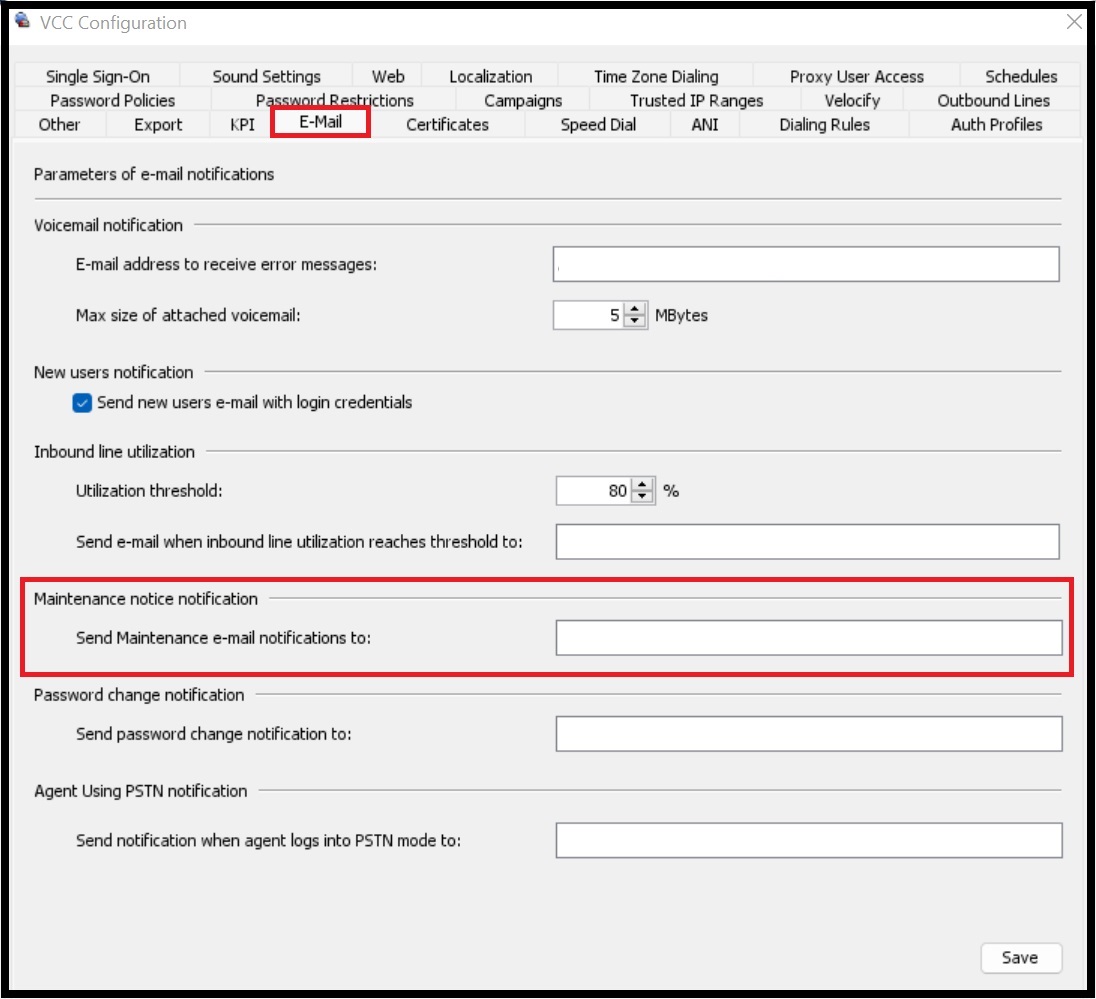Switch to the Sound Settings tab
The image size is (1096, 999).
(x=266, y=76)
